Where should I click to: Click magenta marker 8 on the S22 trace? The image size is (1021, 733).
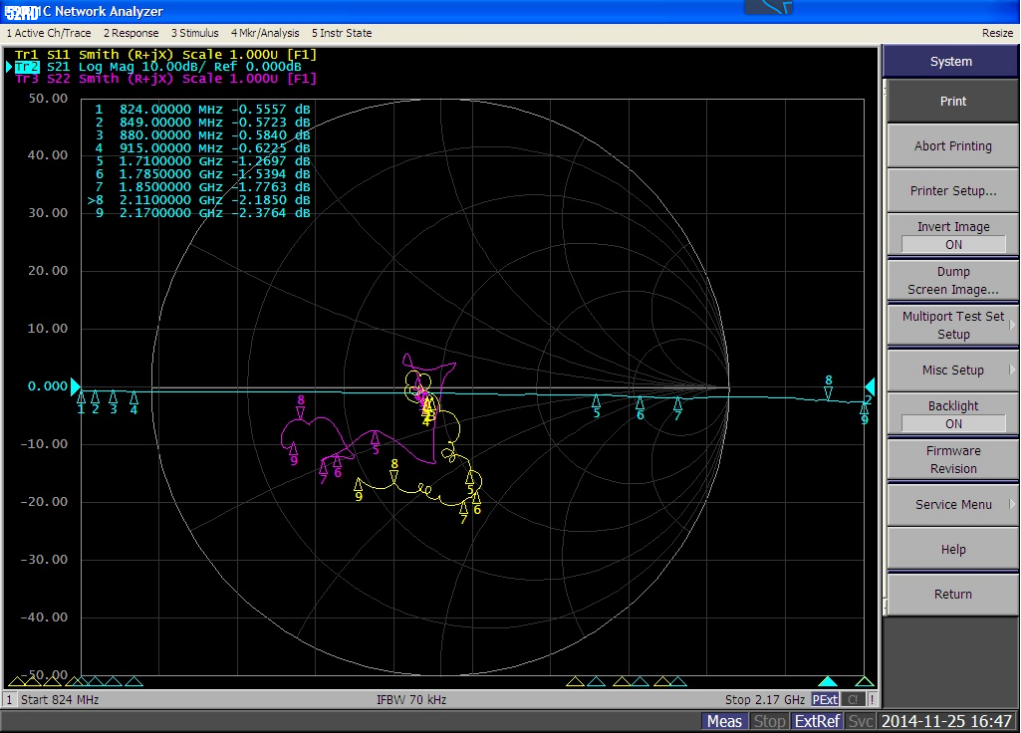[x=300, y=407]
